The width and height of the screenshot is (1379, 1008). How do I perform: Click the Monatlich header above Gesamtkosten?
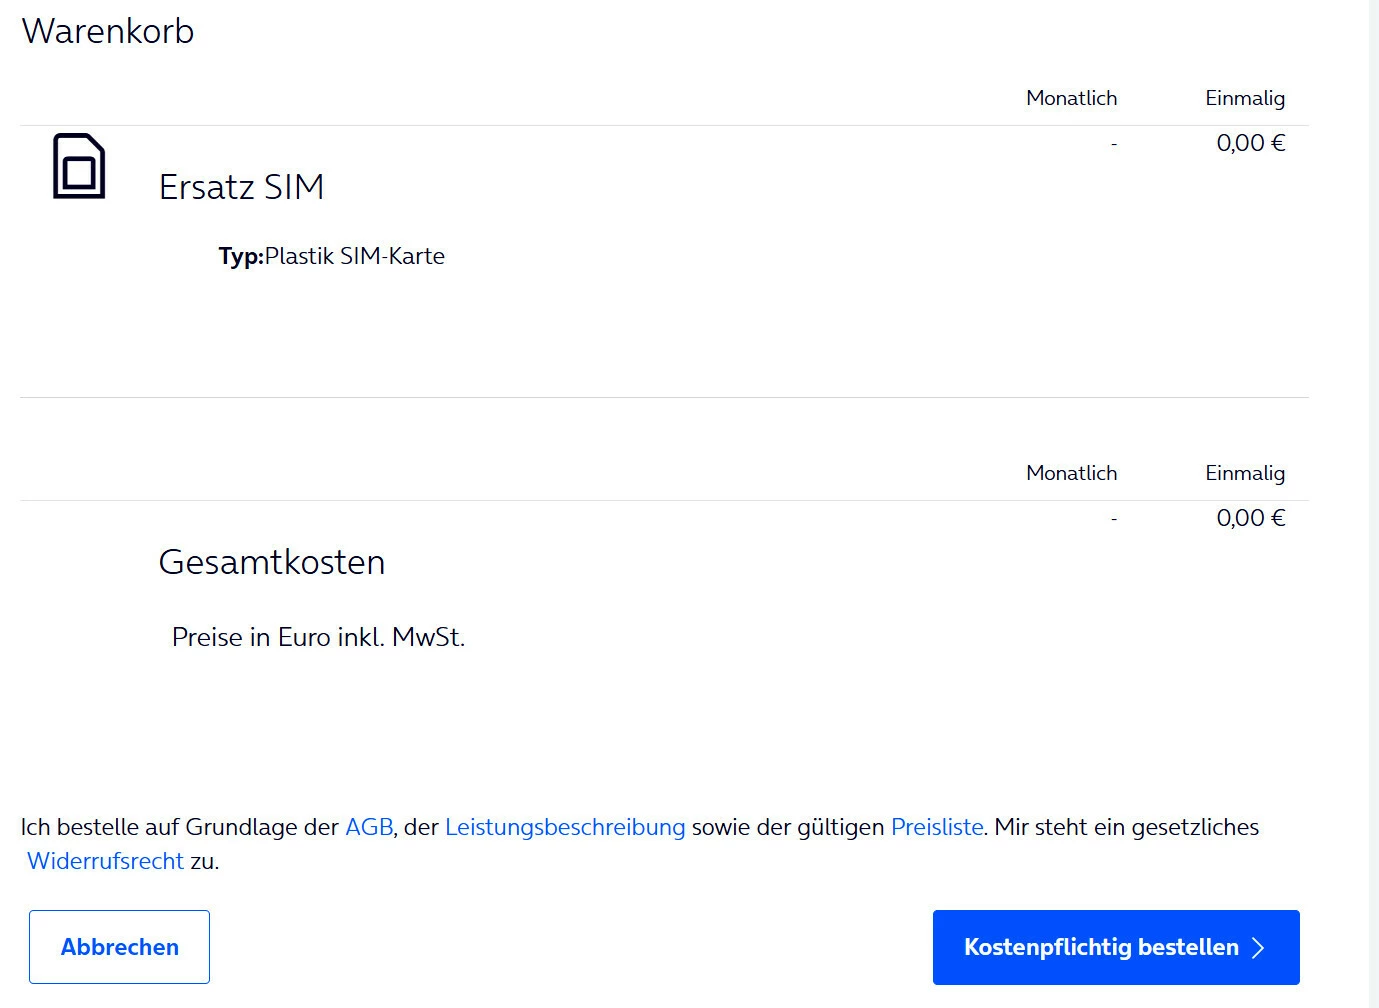(x=1071, y=473)
